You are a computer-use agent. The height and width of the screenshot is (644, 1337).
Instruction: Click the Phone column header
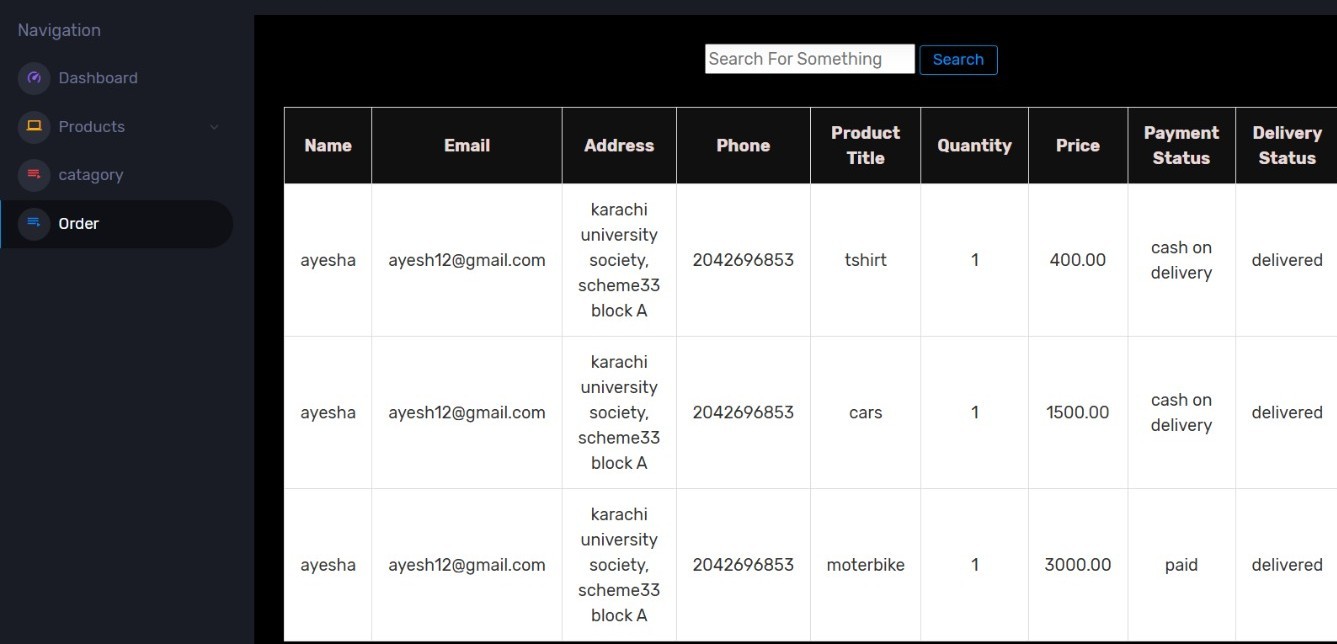click(743, 145)
